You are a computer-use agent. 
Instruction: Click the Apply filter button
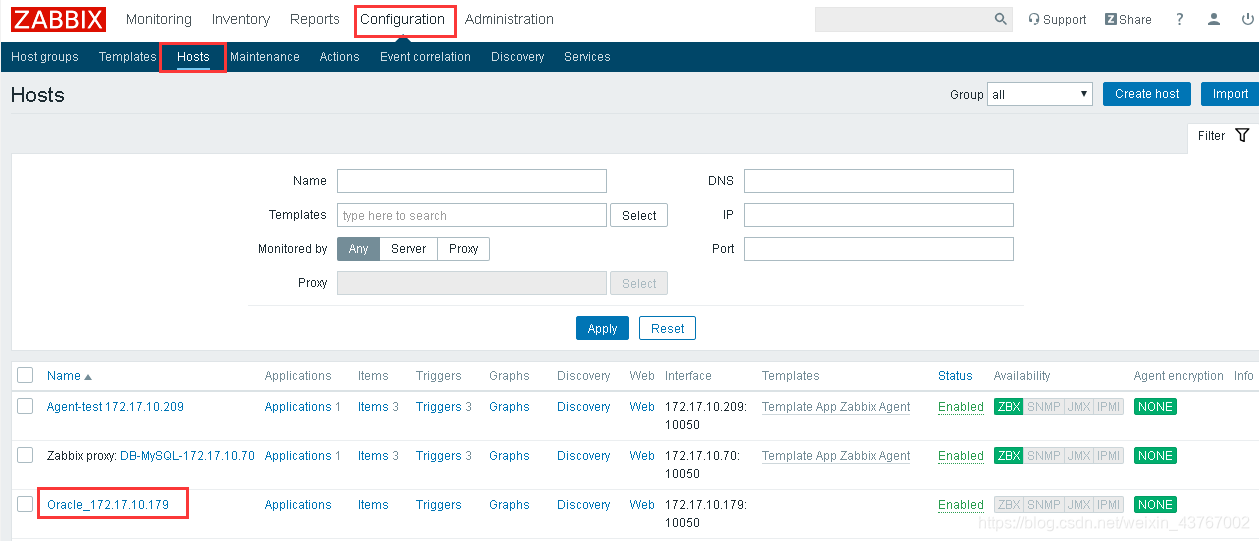[602, 328]
